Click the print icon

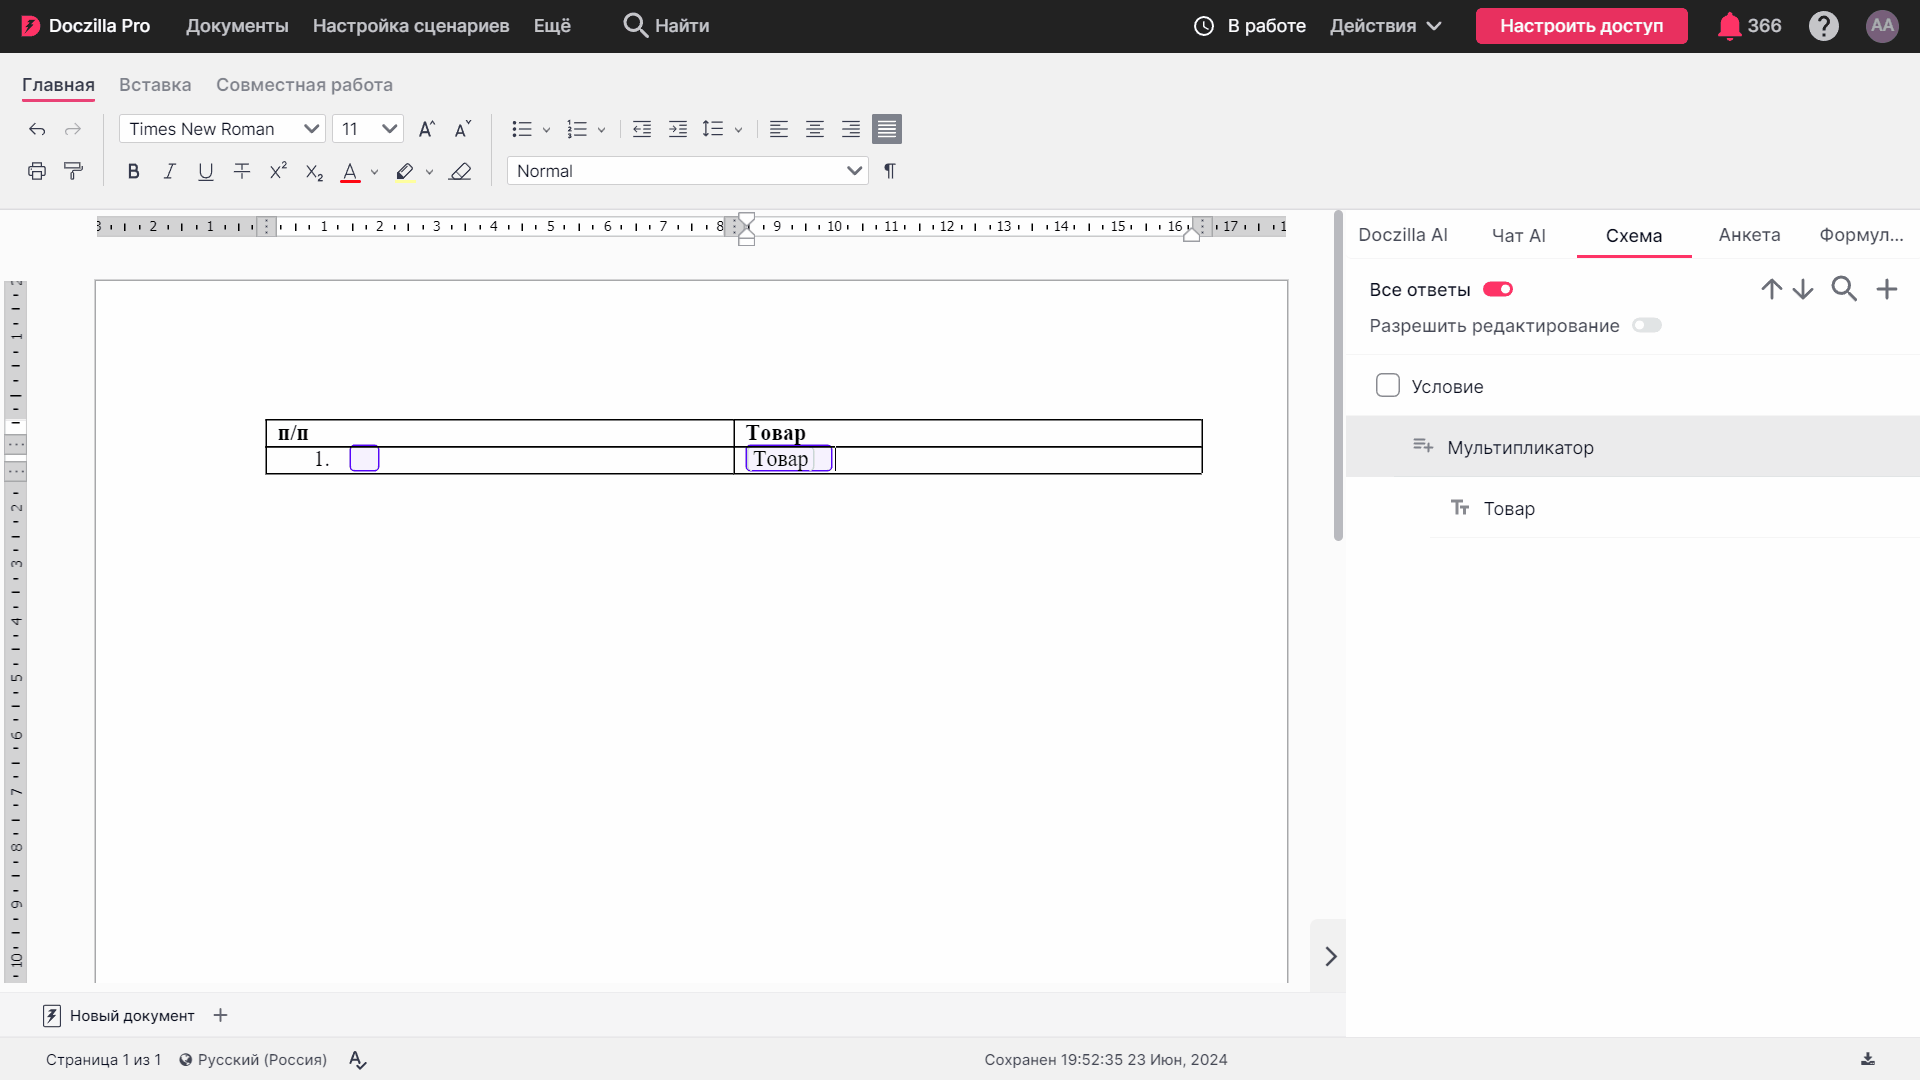pos(37,171)
